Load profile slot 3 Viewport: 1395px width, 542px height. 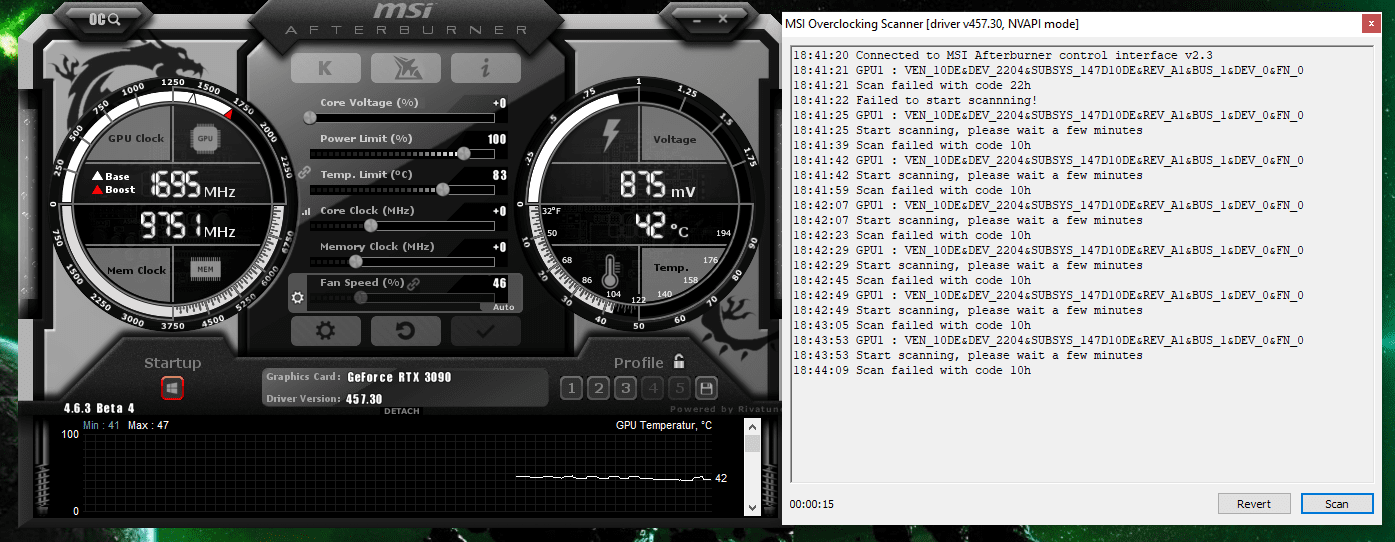[625, 388]
